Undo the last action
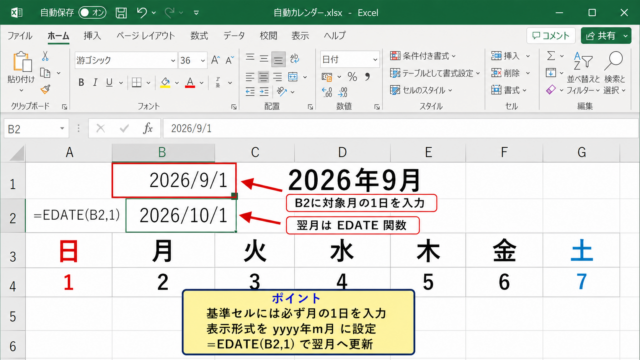This screenshot has height=360, width=640. click(x=142, y=13)
